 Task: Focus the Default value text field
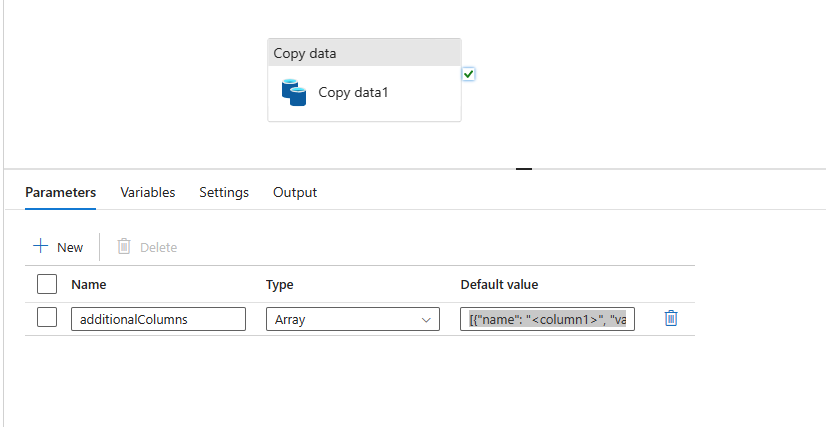(x=546, y=319)
